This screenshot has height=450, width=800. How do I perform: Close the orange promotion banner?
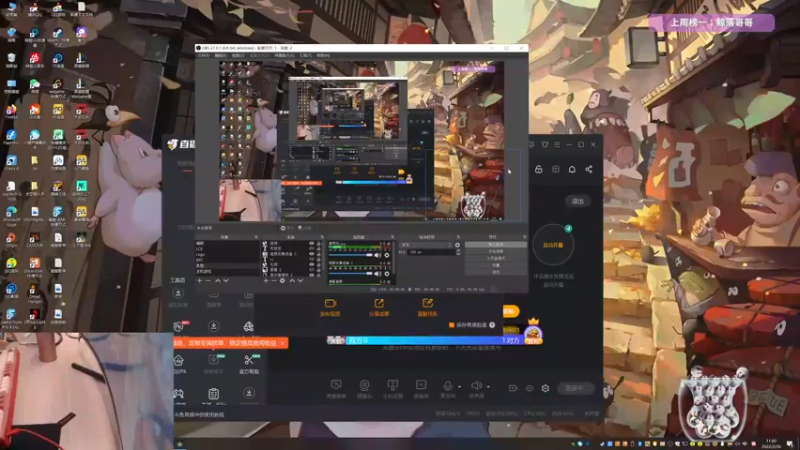(282, 343)
